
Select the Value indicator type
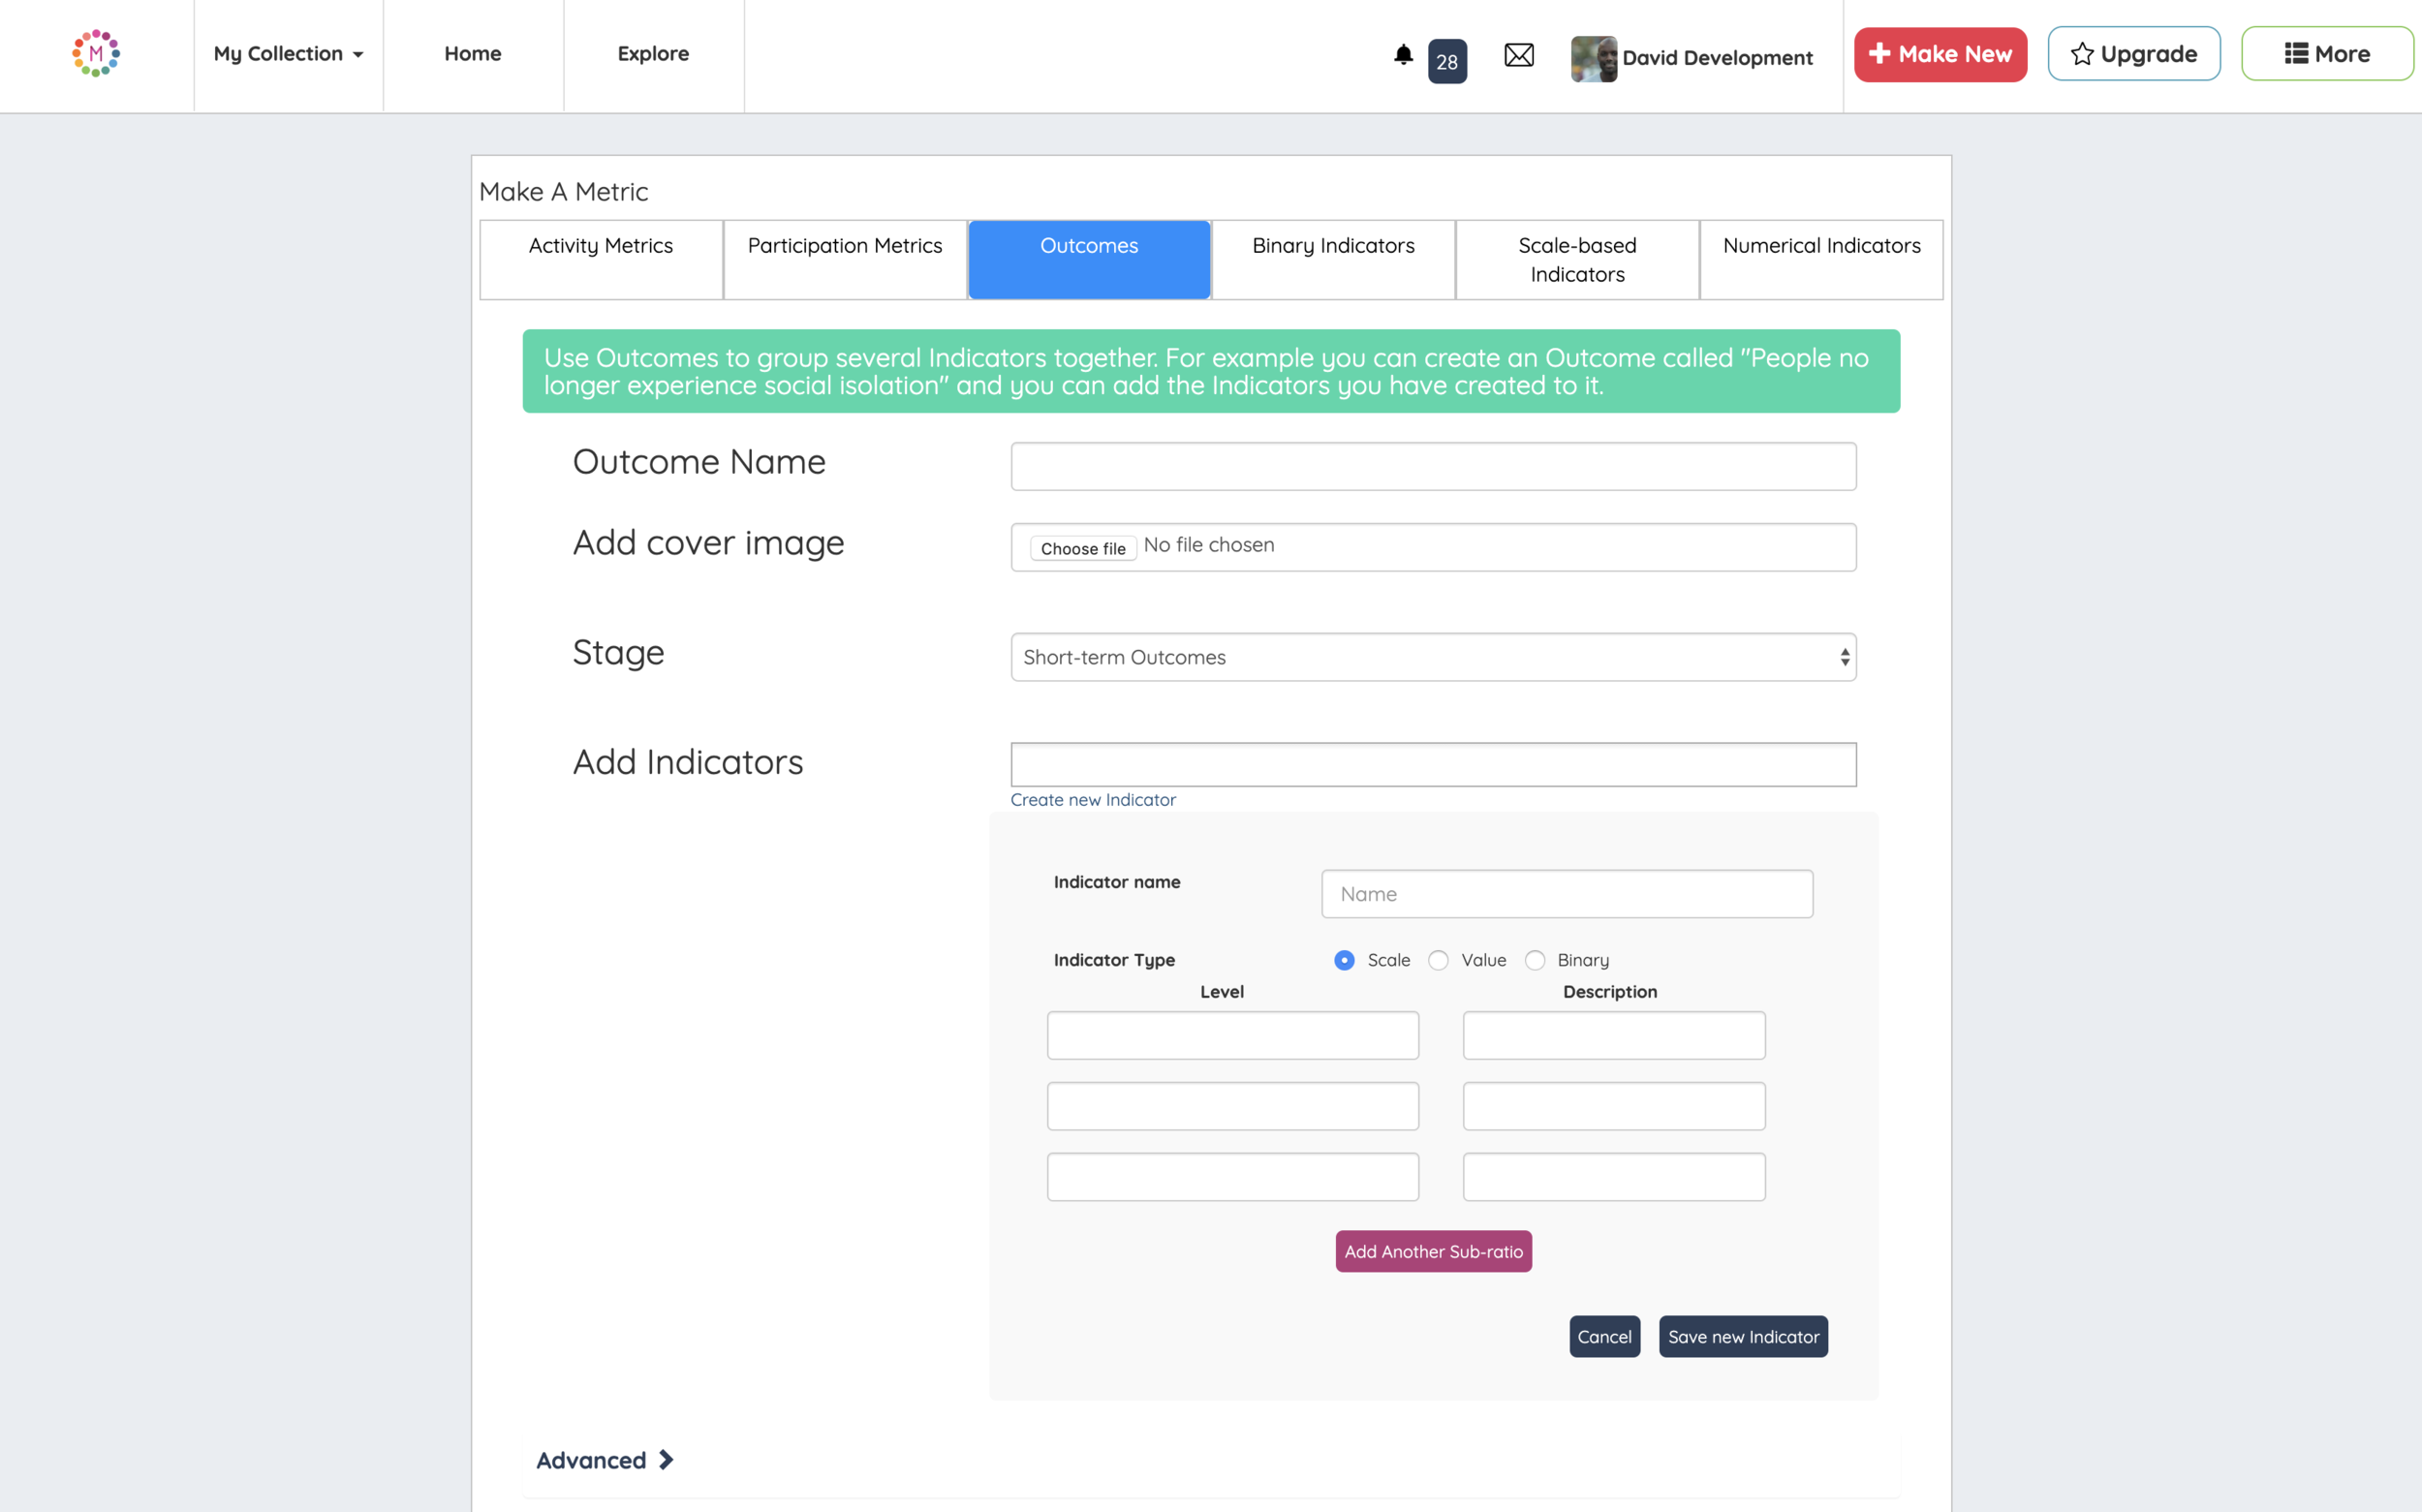(1438, 960)
